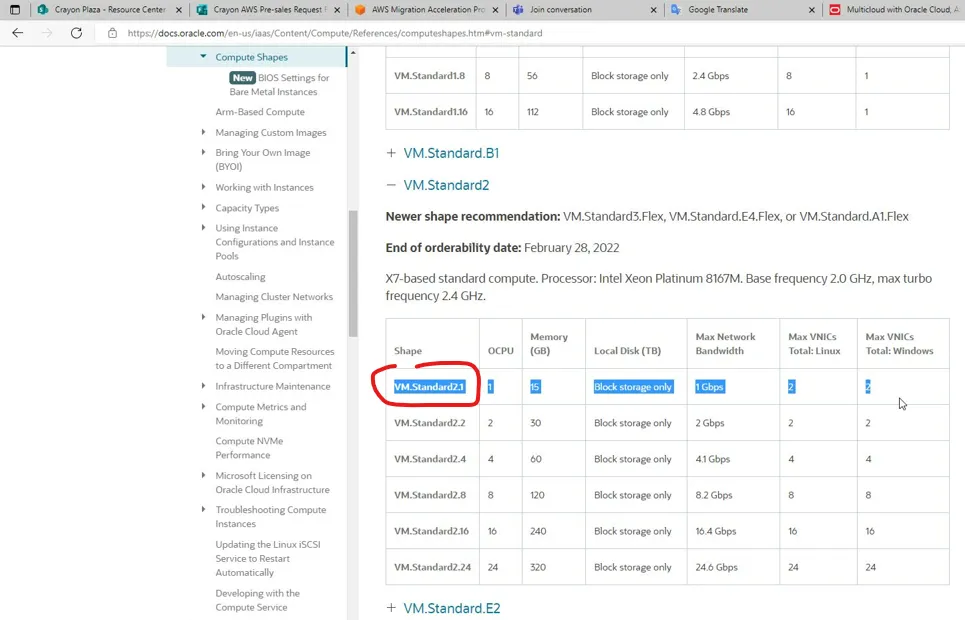Image resolution: width=965 pixels, height=620 pixels.
Task: Expand Using Instance Configurations section
Action: coord(203,227)
